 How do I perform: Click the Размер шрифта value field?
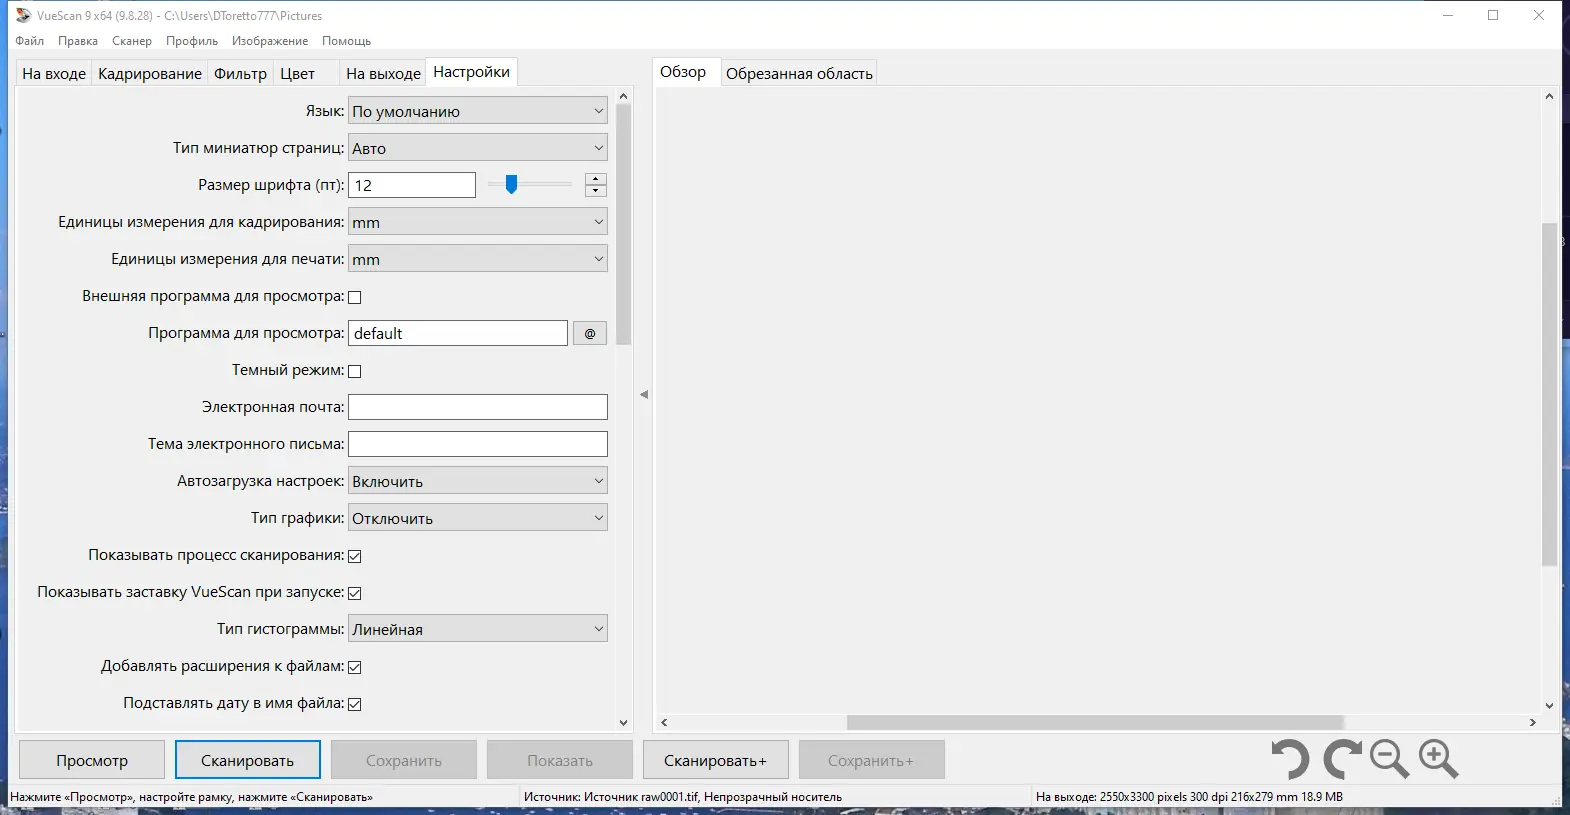(x=412, y=185)
